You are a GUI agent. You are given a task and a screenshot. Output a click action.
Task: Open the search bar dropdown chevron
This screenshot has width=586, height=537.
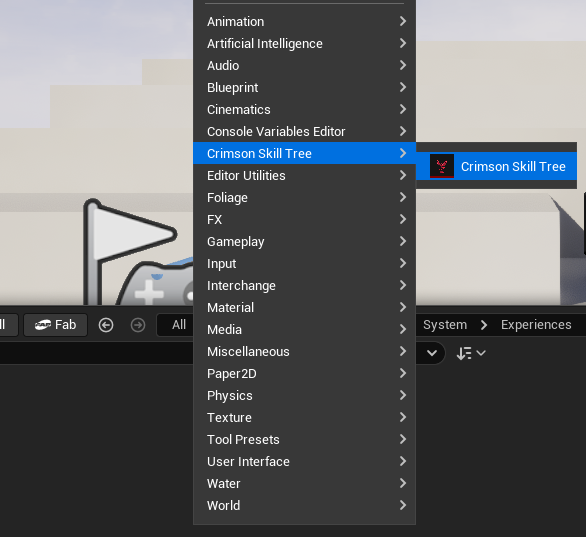432,353
